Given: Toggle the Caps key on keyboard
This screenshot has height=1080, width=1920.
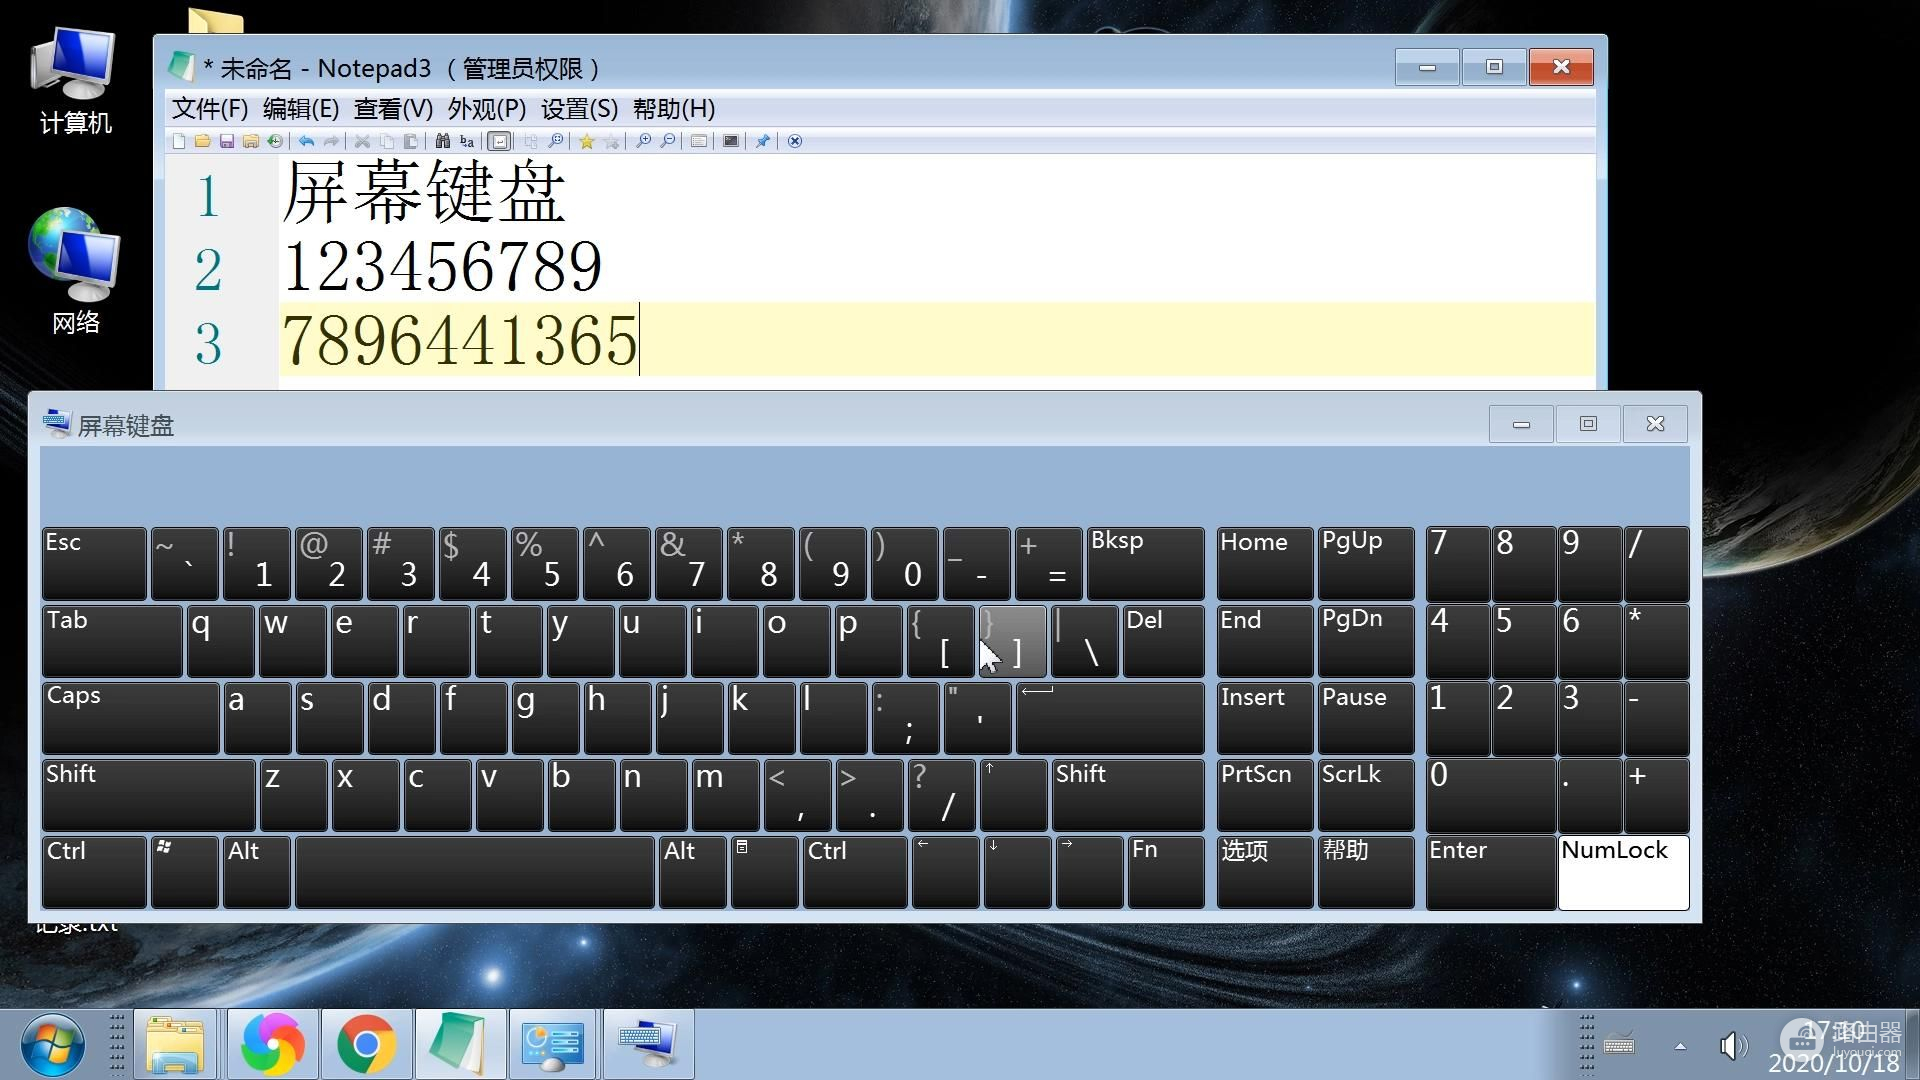Looking at the screenshot, I should pyautogui.click(x=130, y=717).
